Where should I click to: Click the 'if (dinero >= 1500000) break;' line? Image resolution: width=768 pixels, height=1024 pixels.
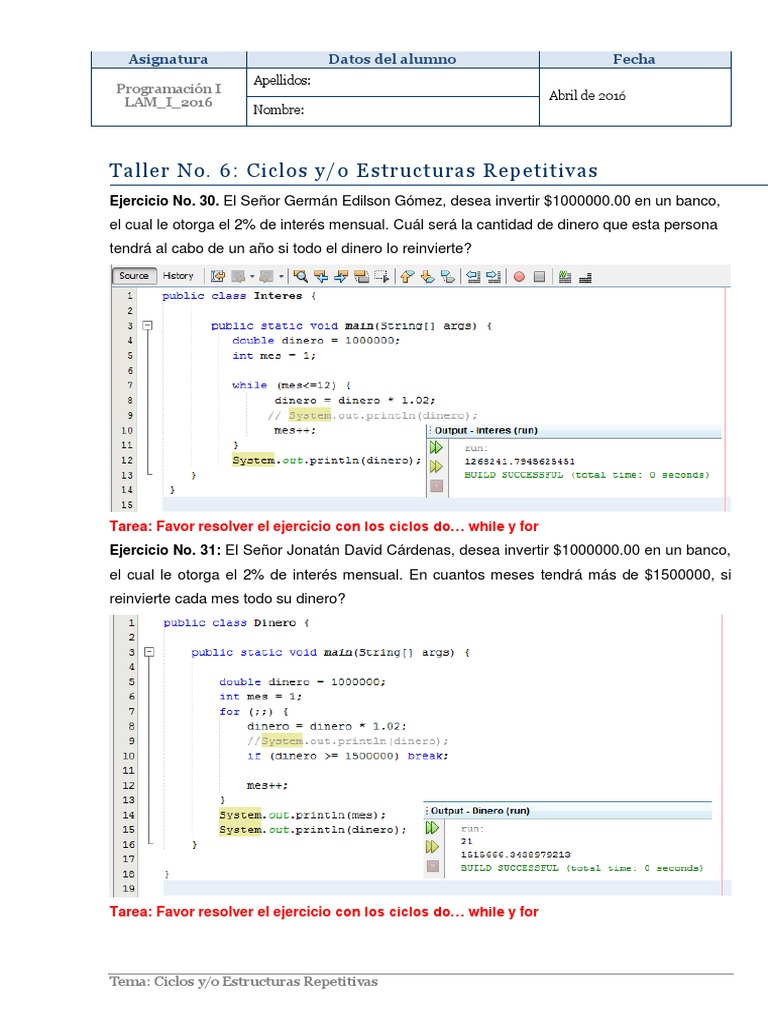tap(347, 756)
